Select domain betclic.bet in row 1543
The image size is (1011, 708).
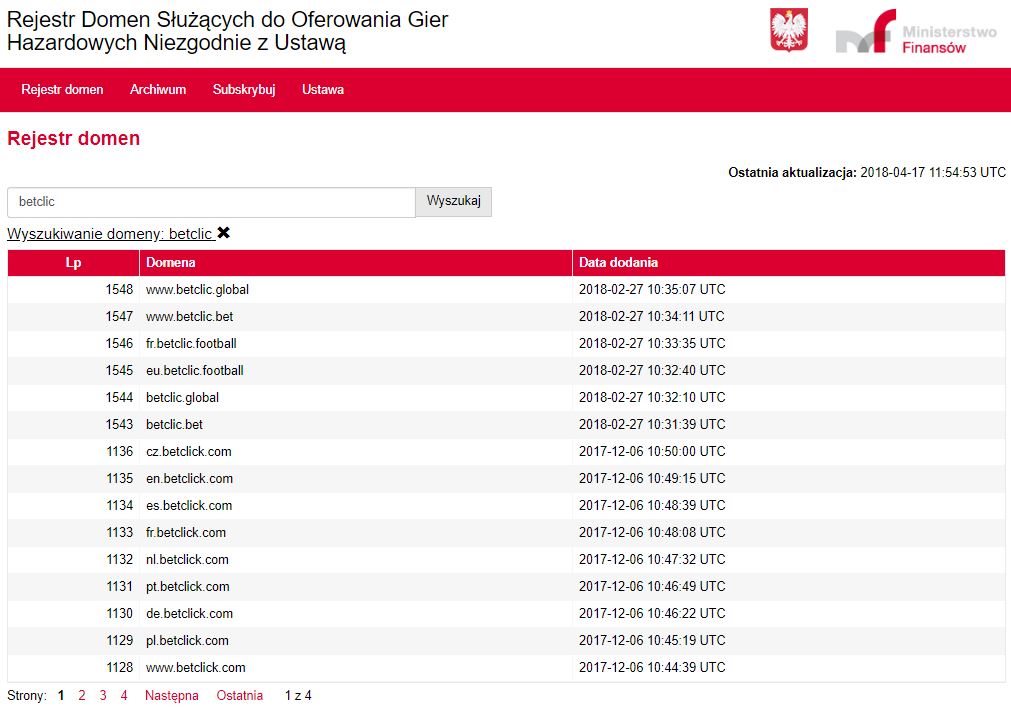pyautogui.click(x=175, y=425)
